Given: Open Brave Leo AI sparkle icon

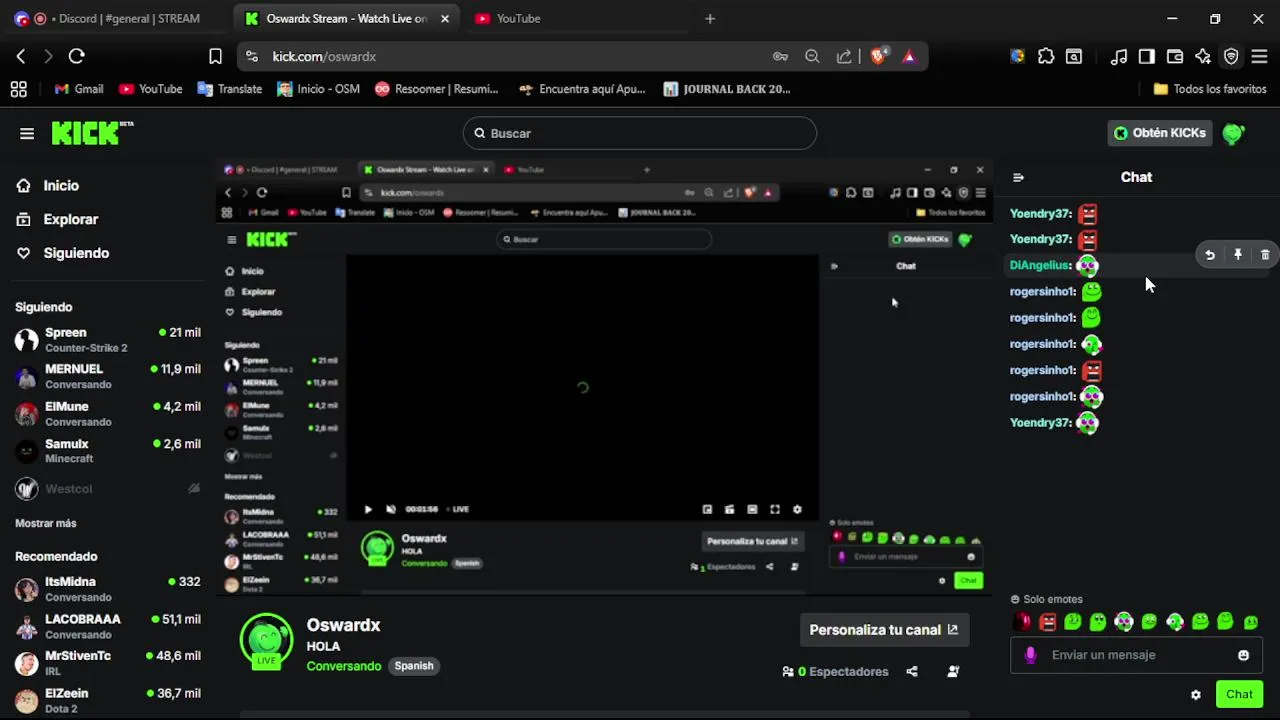Looking at the screenshot, I should [1203, 57].
